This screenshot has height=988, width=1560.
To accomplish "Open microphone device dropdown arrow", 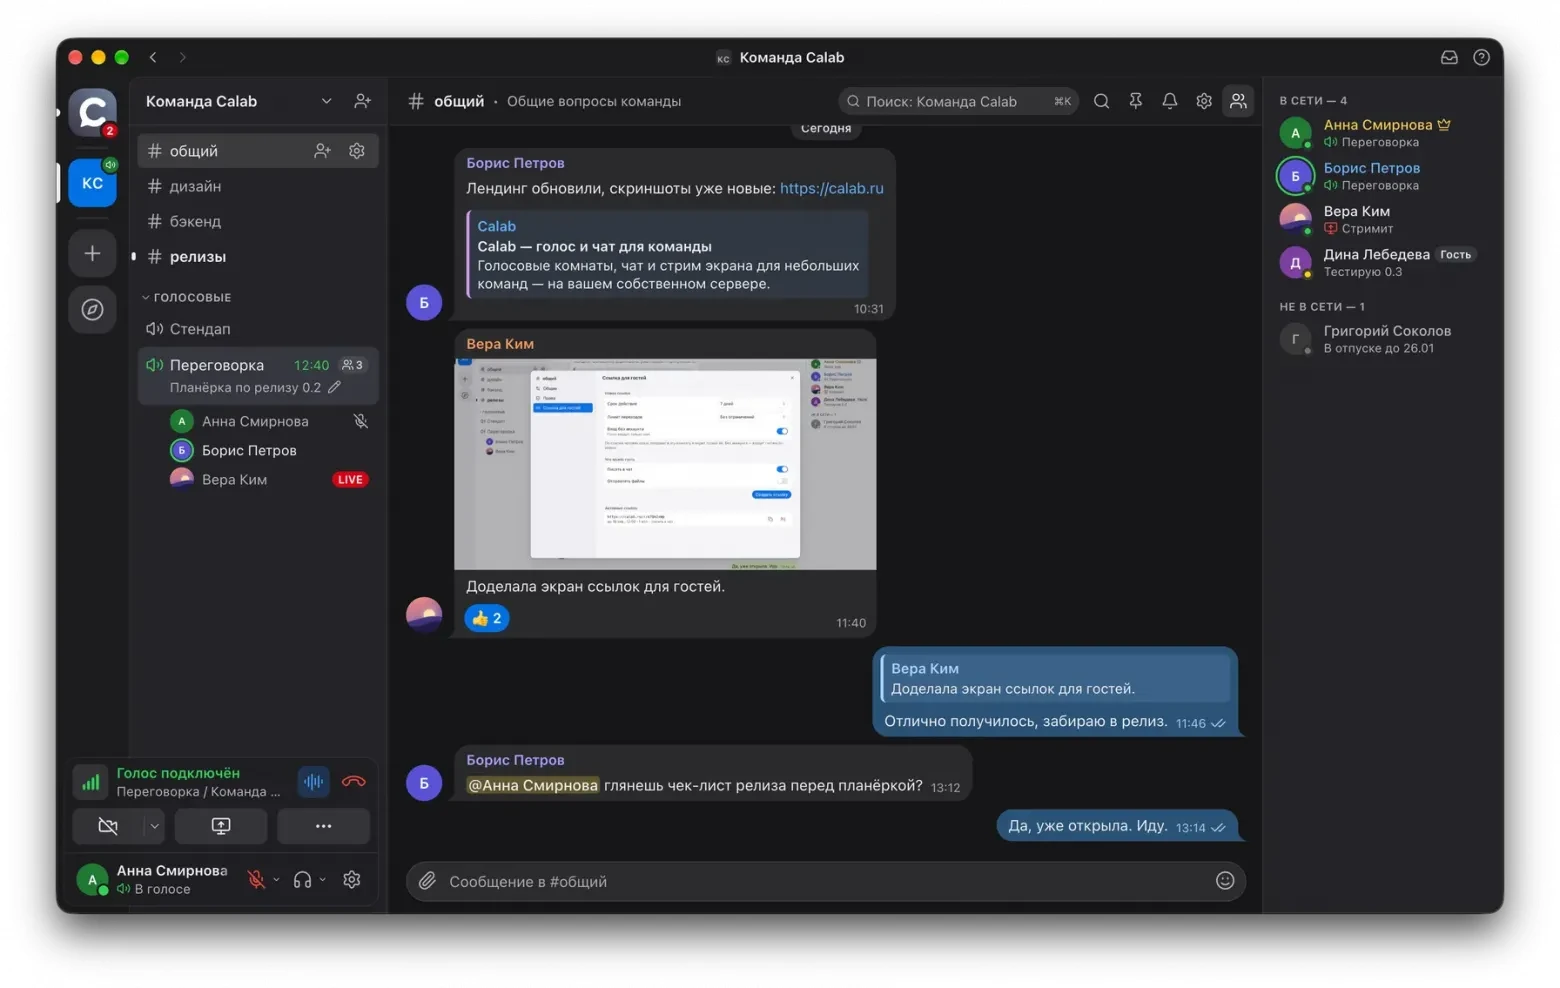I will [276, 880].
